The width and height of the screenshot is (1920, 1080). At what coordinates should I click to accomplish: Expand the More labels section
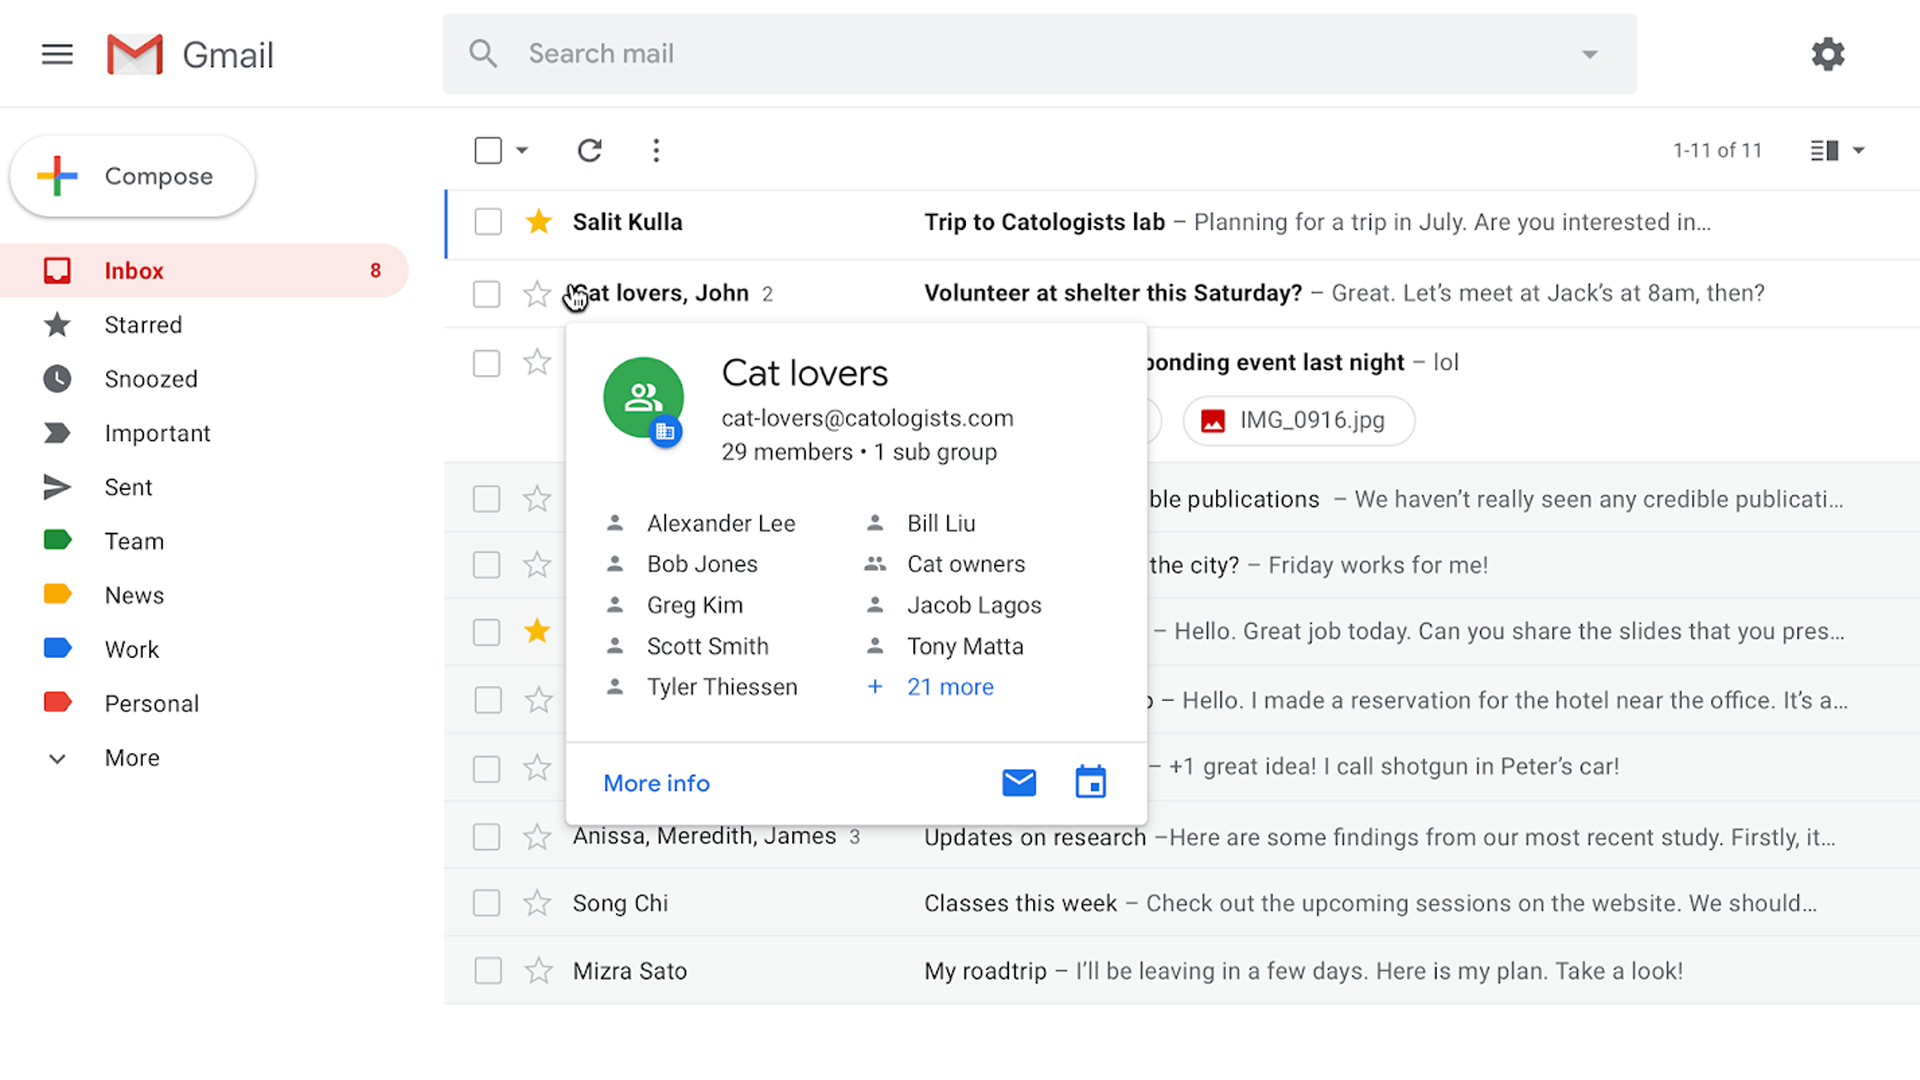point(132,757)
